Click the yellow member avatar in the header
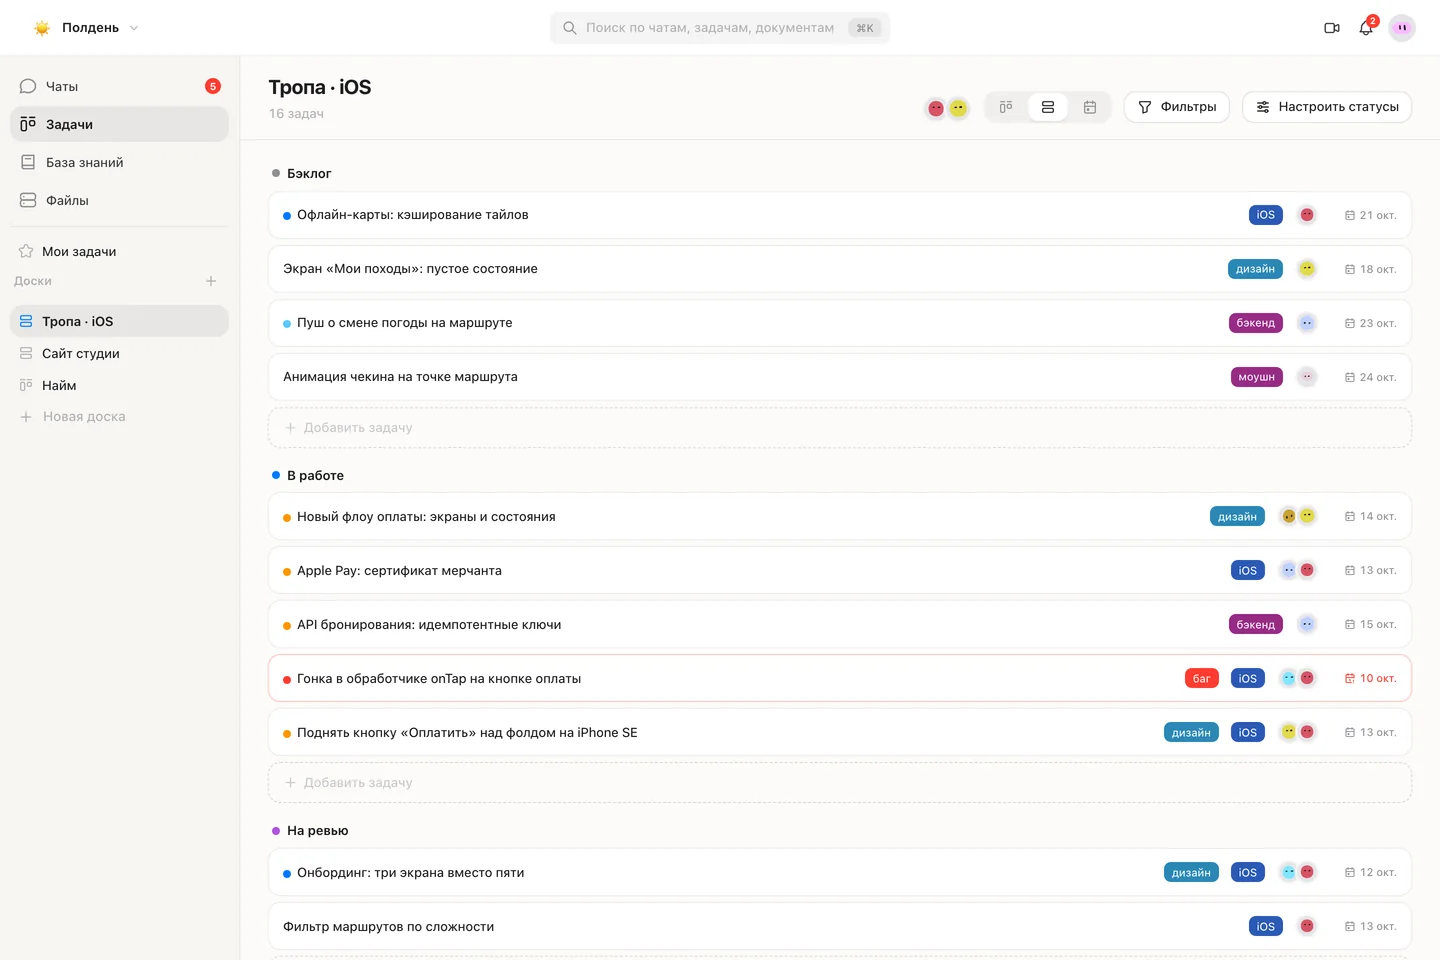 (958, 108)
